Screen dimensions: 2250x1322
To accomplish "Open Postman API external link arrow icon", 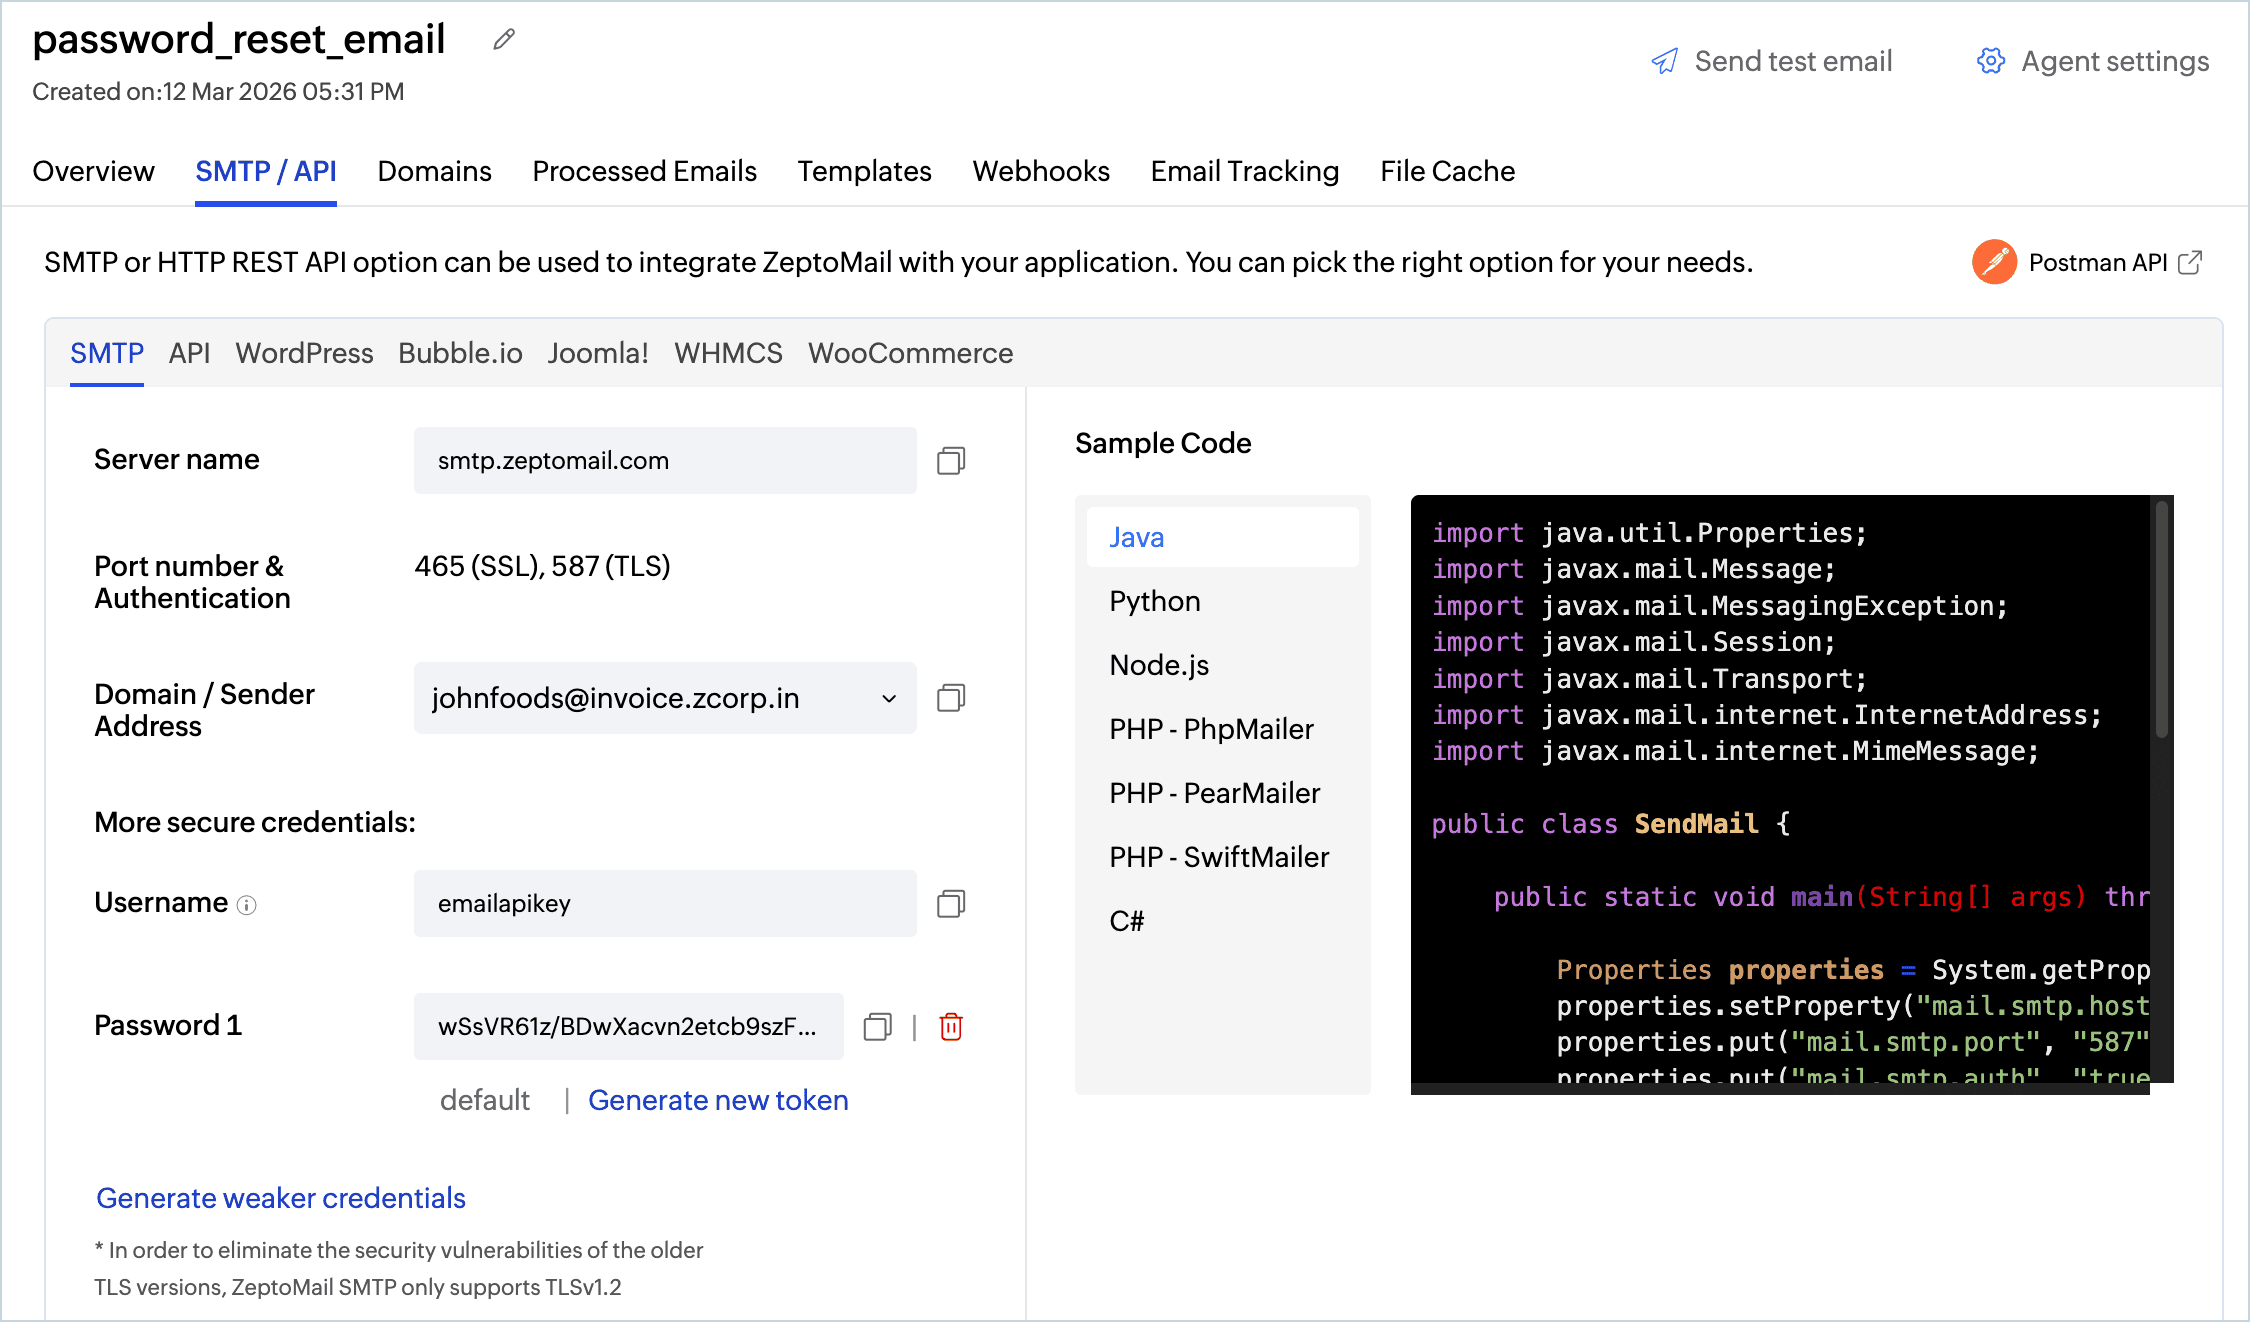I will 2190,262.
